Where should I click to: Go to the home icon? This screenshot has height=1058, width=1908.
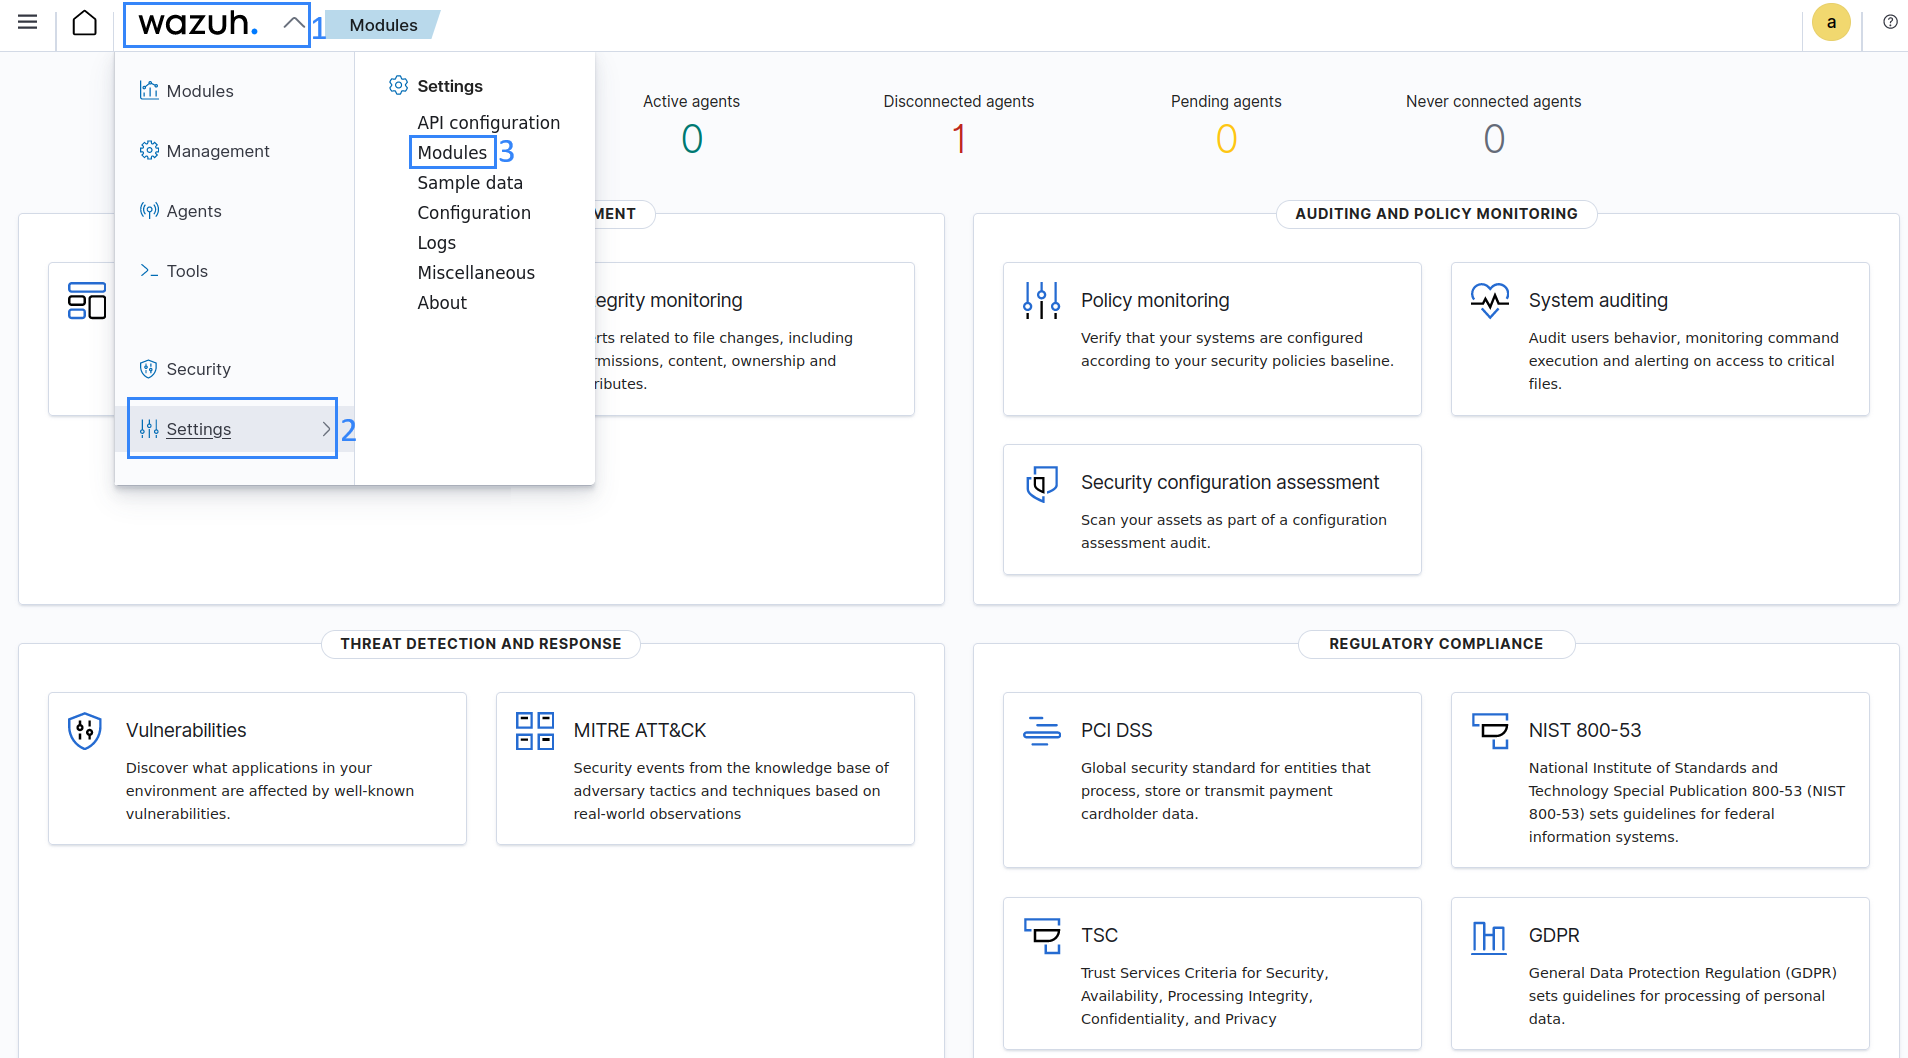point(85,23)
